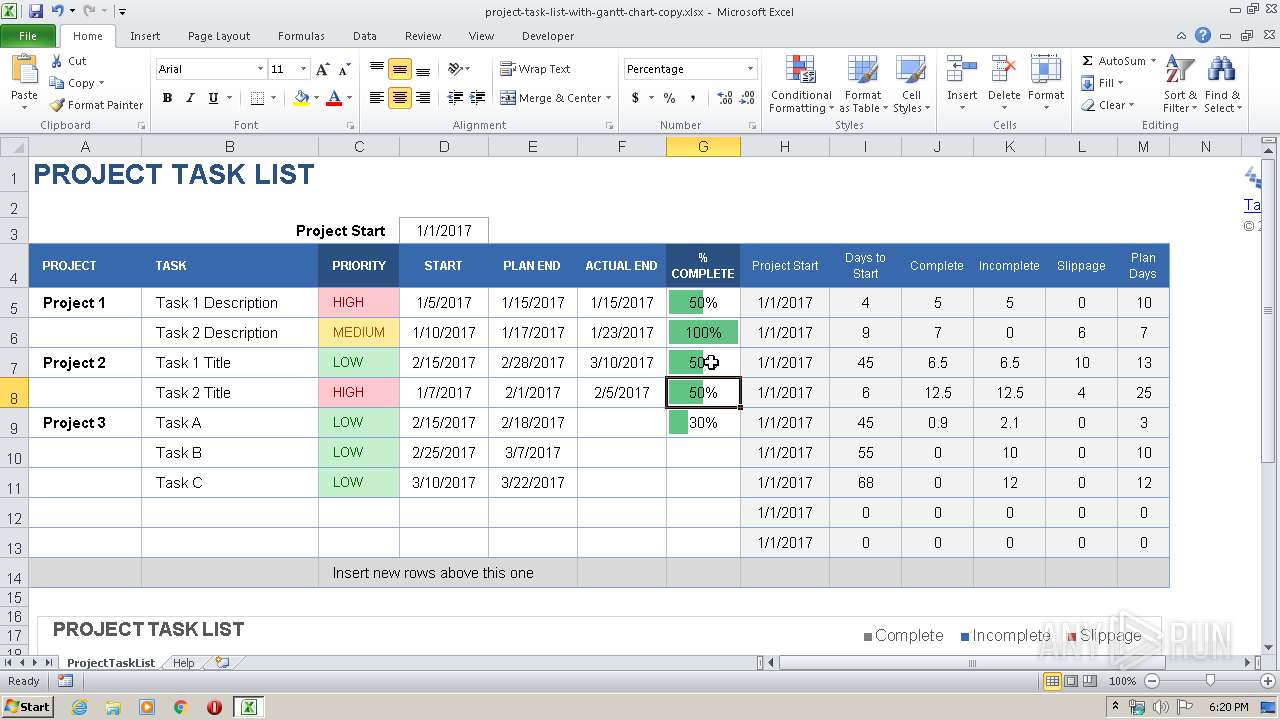Click the Windows Start button
This screenshot has height=720, width=1280.
click(28, 706)
